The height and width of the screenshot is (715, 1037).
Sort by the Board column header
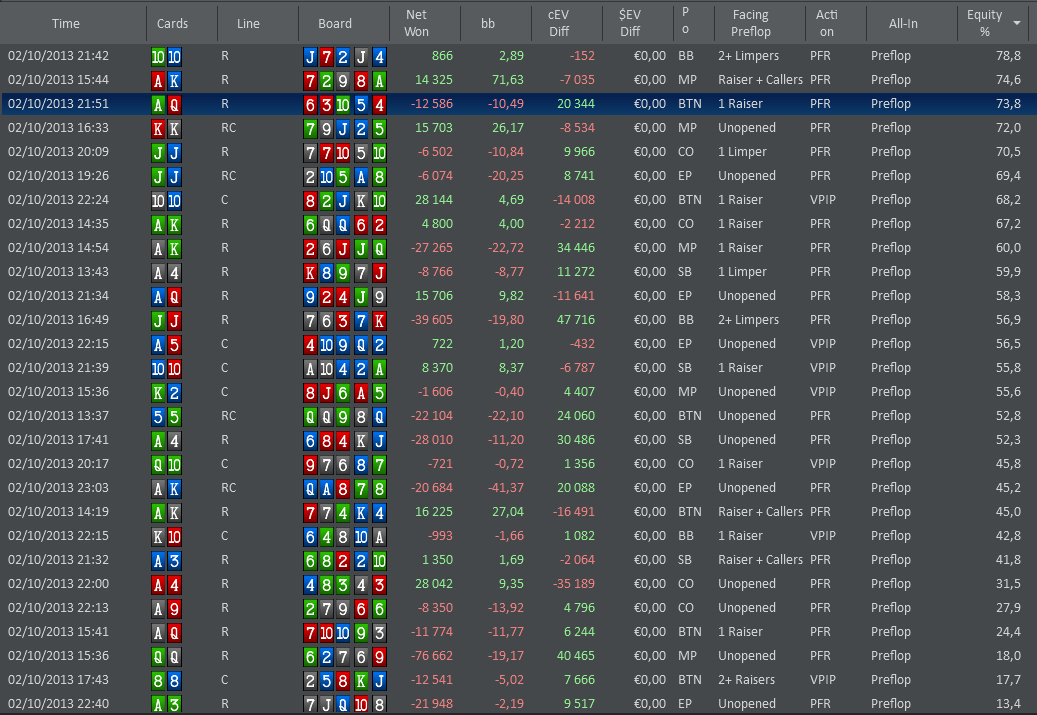tap(335, 23)
